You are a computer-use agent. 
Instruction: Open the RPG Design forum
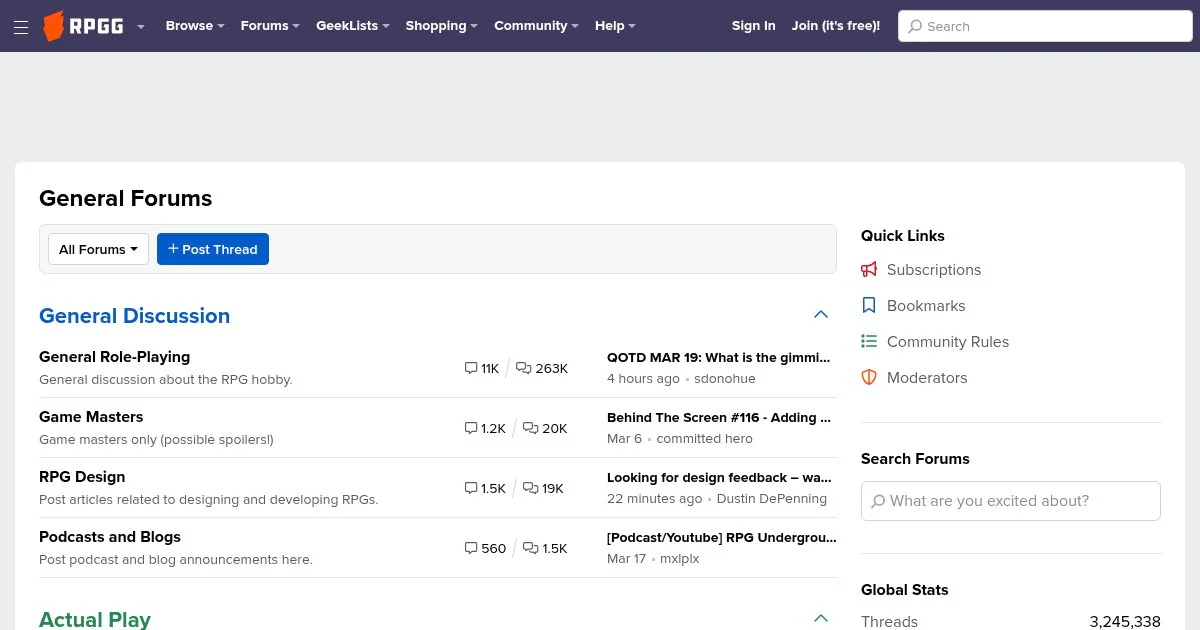point(82,477)
